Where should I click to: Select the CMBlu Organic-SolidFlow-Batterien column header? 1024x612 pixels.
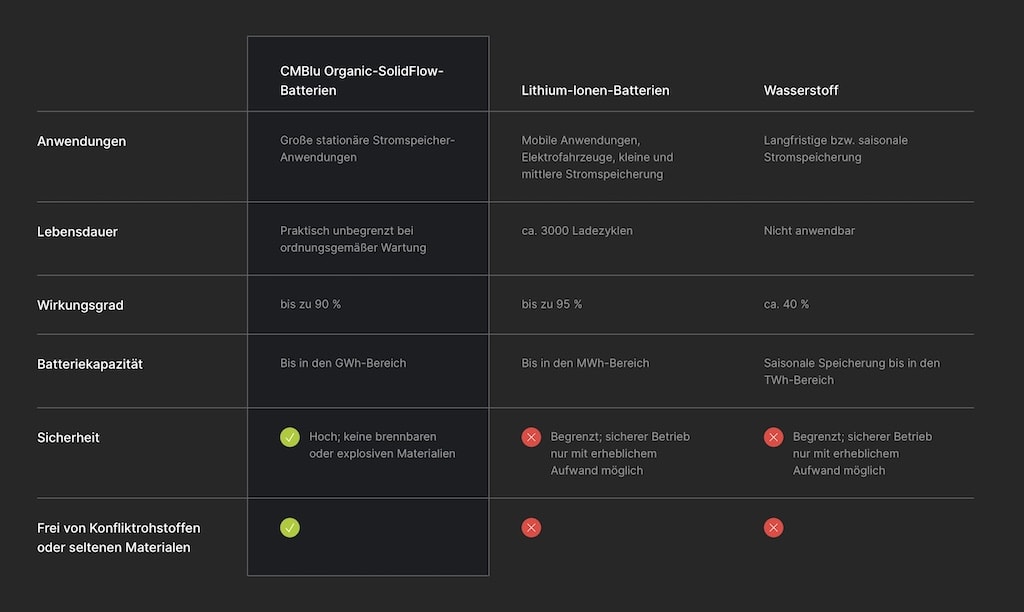click(x=362, y=80)
